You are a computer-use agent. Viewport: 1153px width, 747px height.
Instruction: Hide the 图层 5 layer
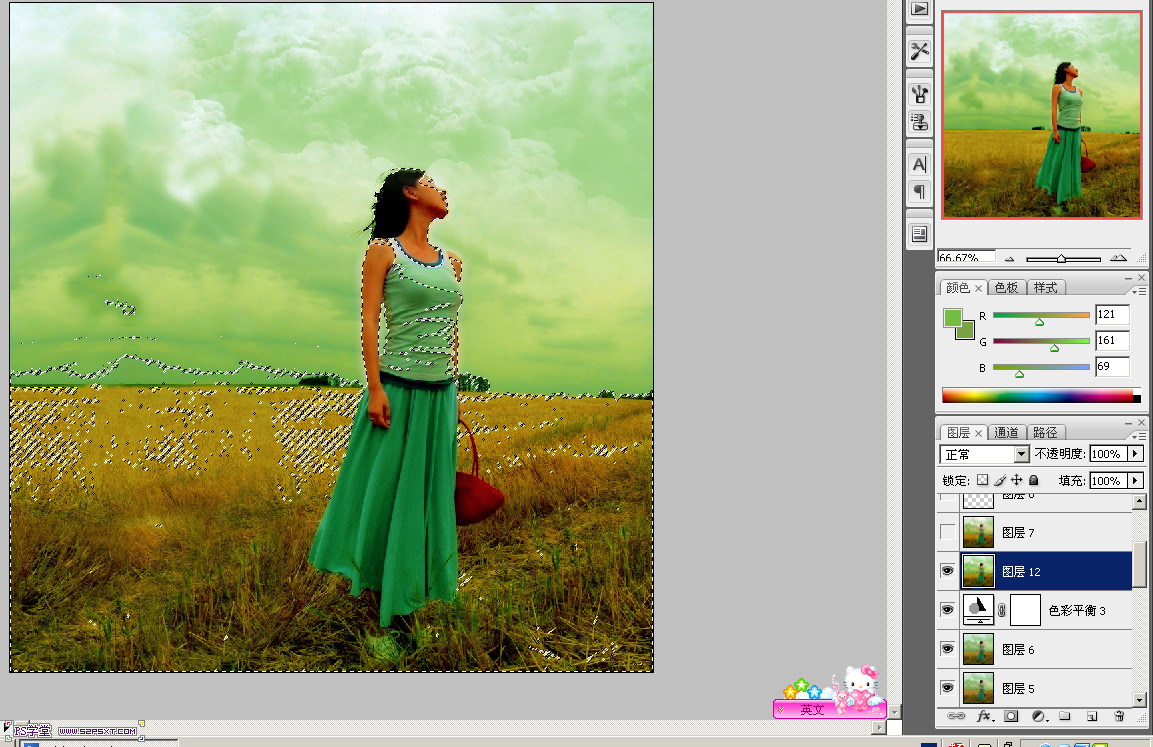point(948,688)
